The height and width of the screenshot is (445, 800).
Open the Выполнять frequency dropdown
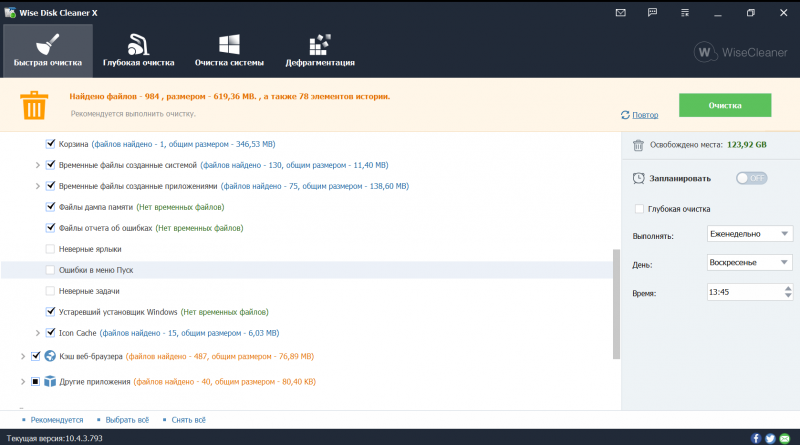tap(749, 234)
